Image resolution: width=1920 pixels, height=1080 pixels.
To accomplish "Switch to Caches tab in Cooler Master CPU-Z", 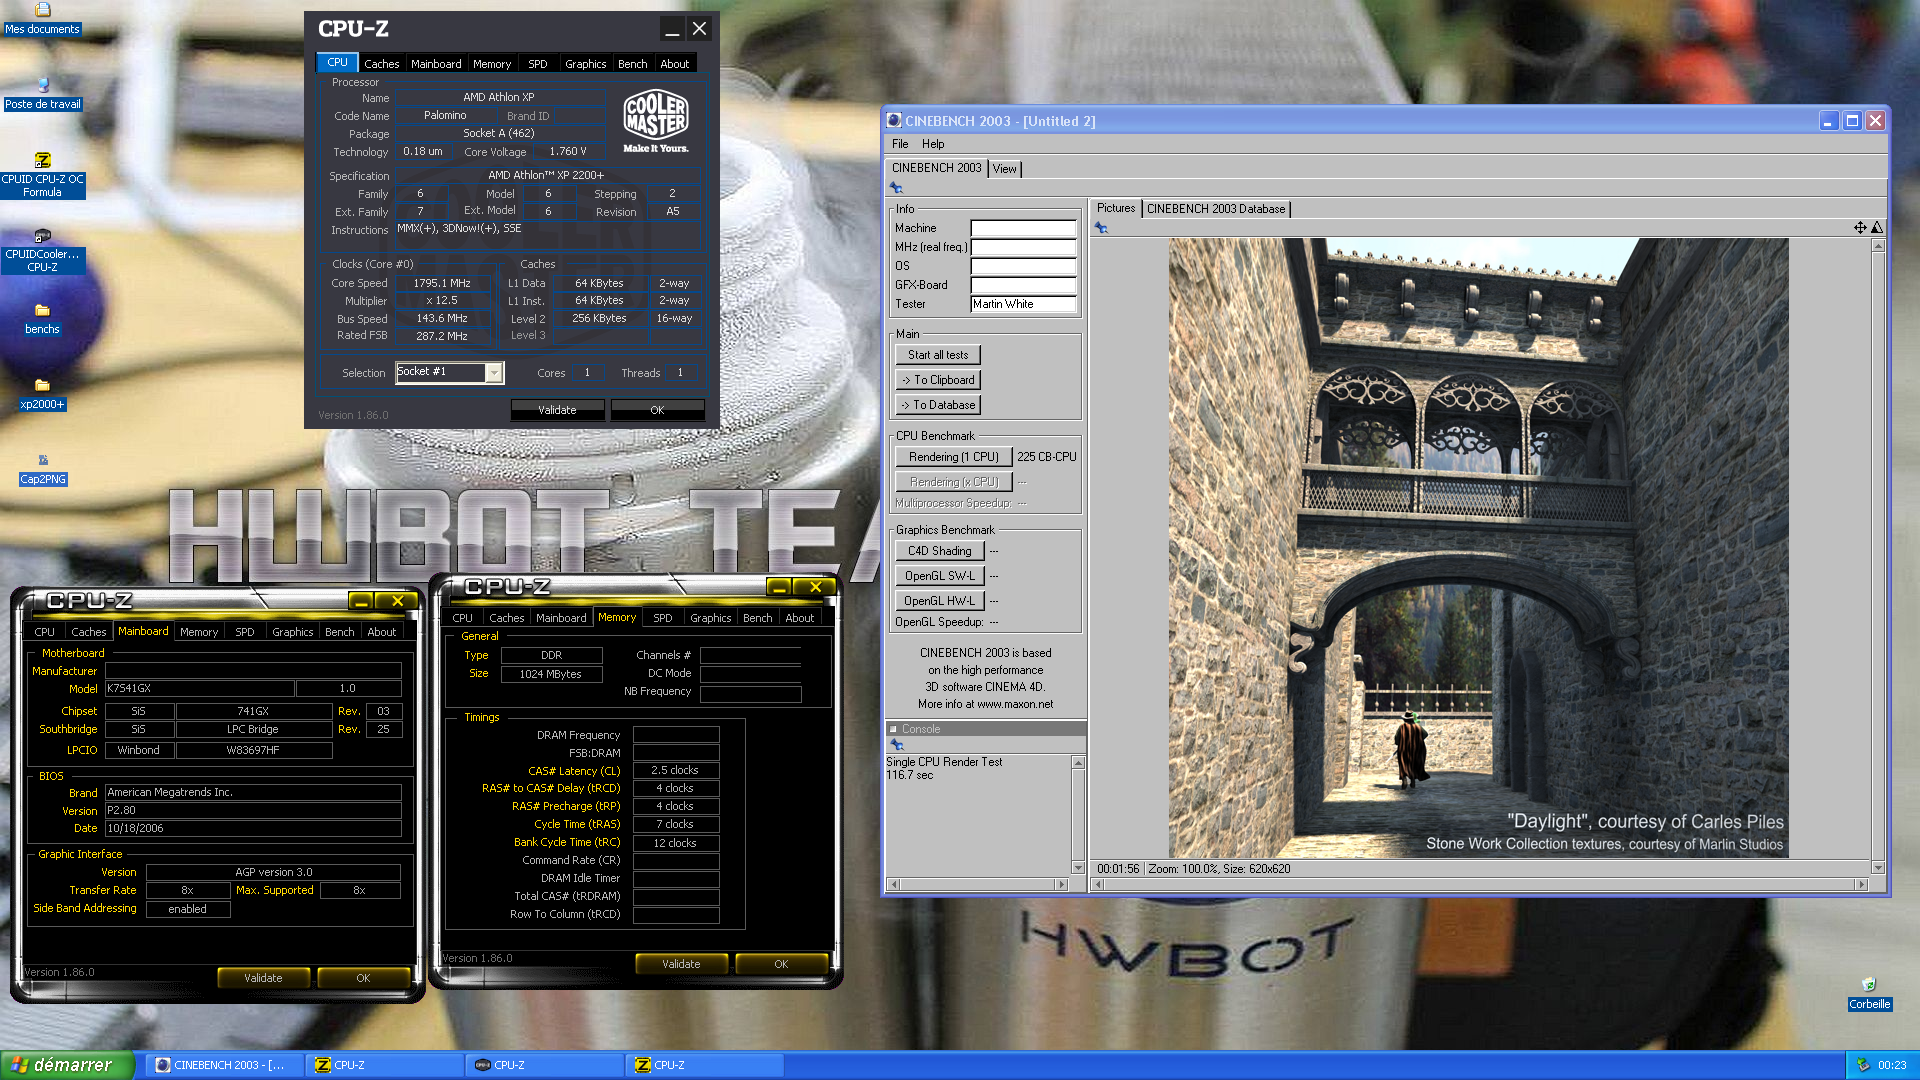I will (x=381, y=63).
